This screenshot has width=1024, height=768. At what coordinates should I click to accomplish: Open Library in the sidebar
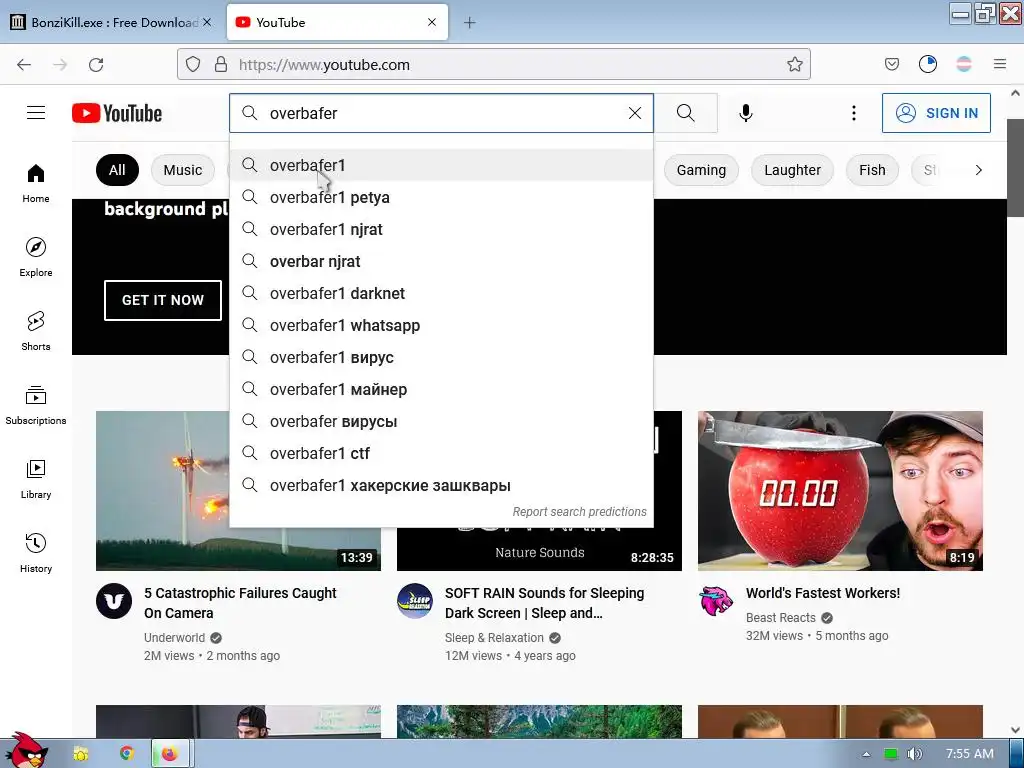coord(36,479)
